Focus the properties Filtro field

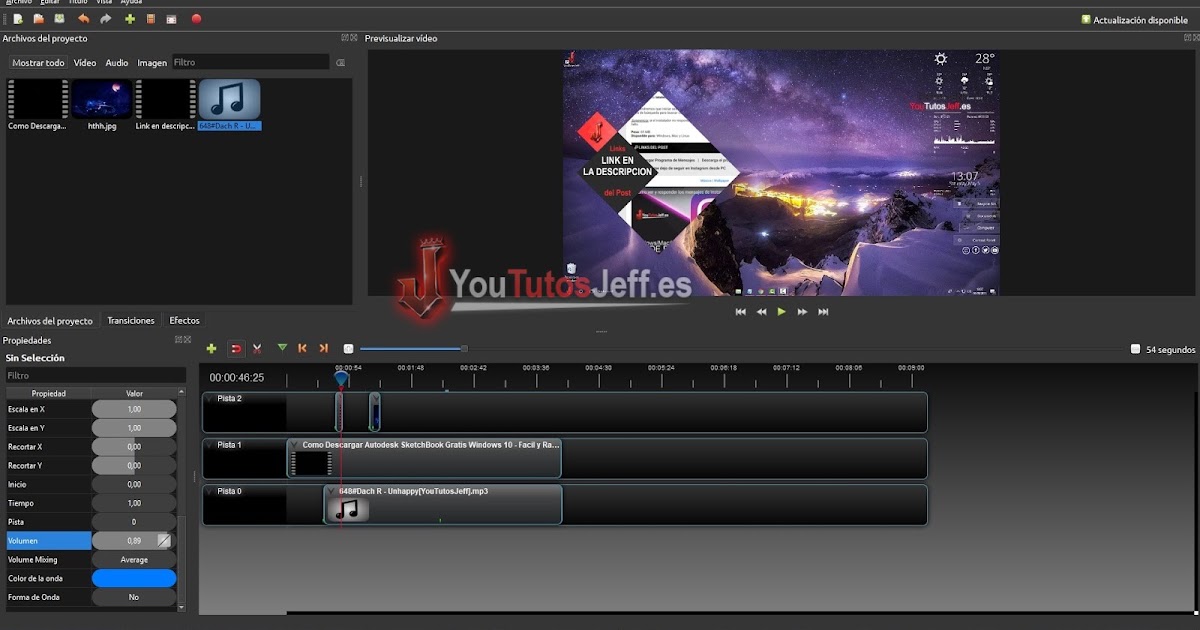[x=95, y=376]
